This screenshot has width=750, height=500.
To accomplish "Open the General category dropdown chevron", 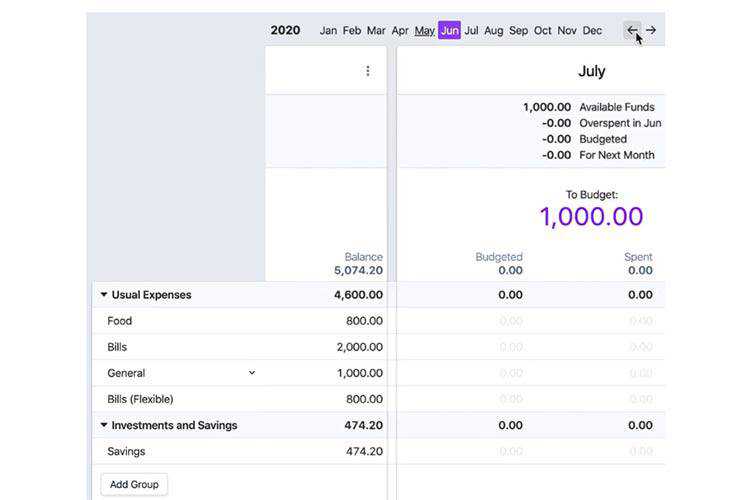I will tap(252, 373).
